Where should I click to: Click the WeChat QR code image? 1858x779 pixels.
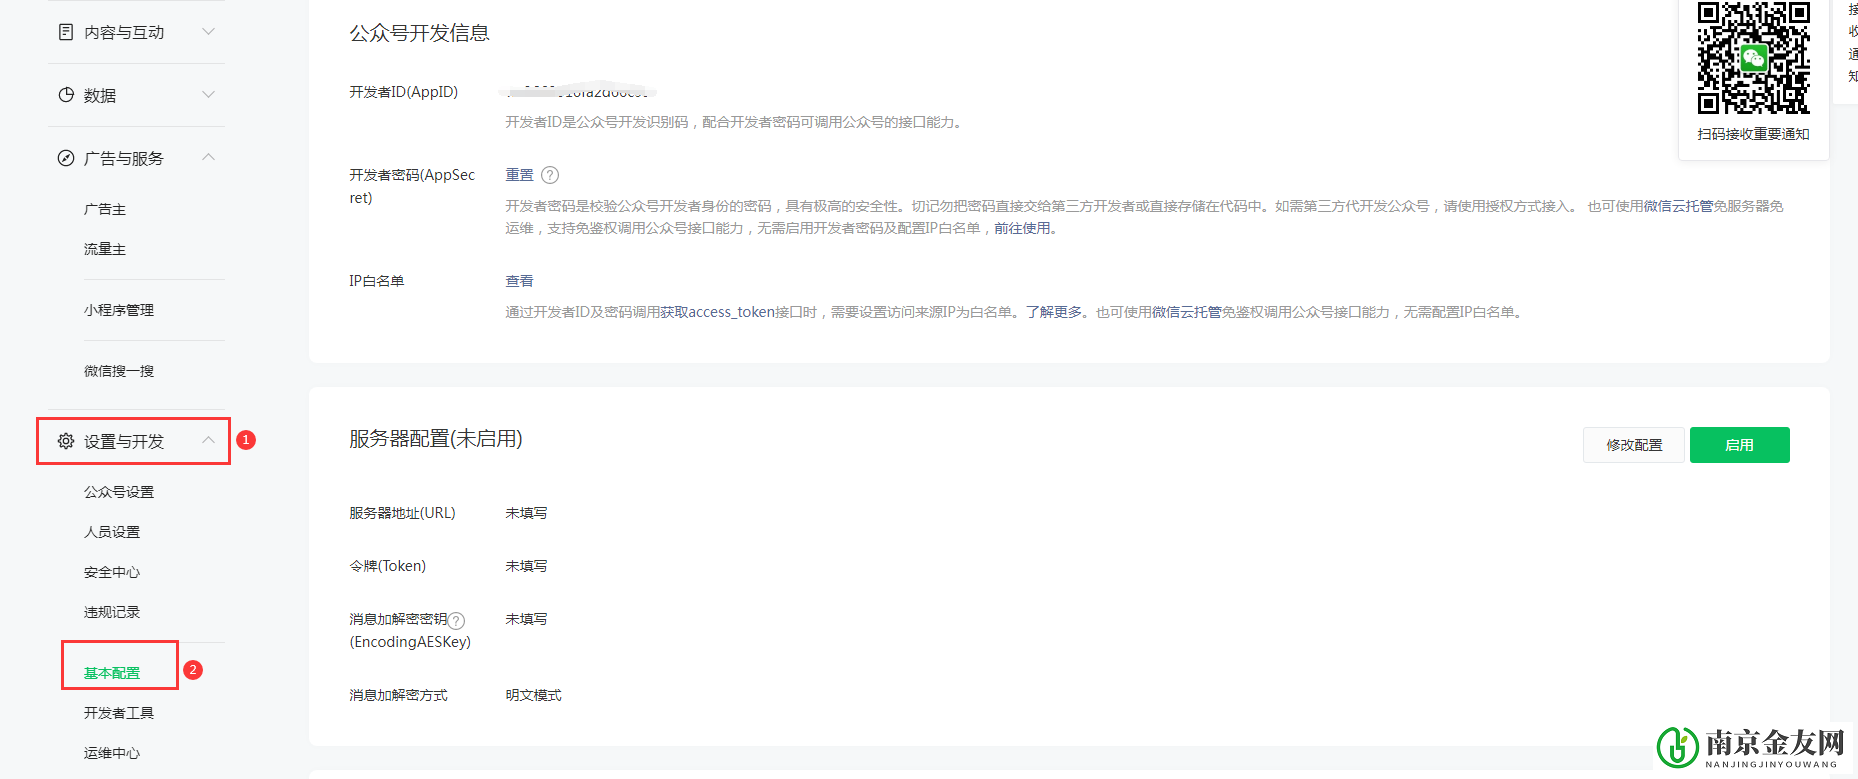click(x=1753, y=58)
